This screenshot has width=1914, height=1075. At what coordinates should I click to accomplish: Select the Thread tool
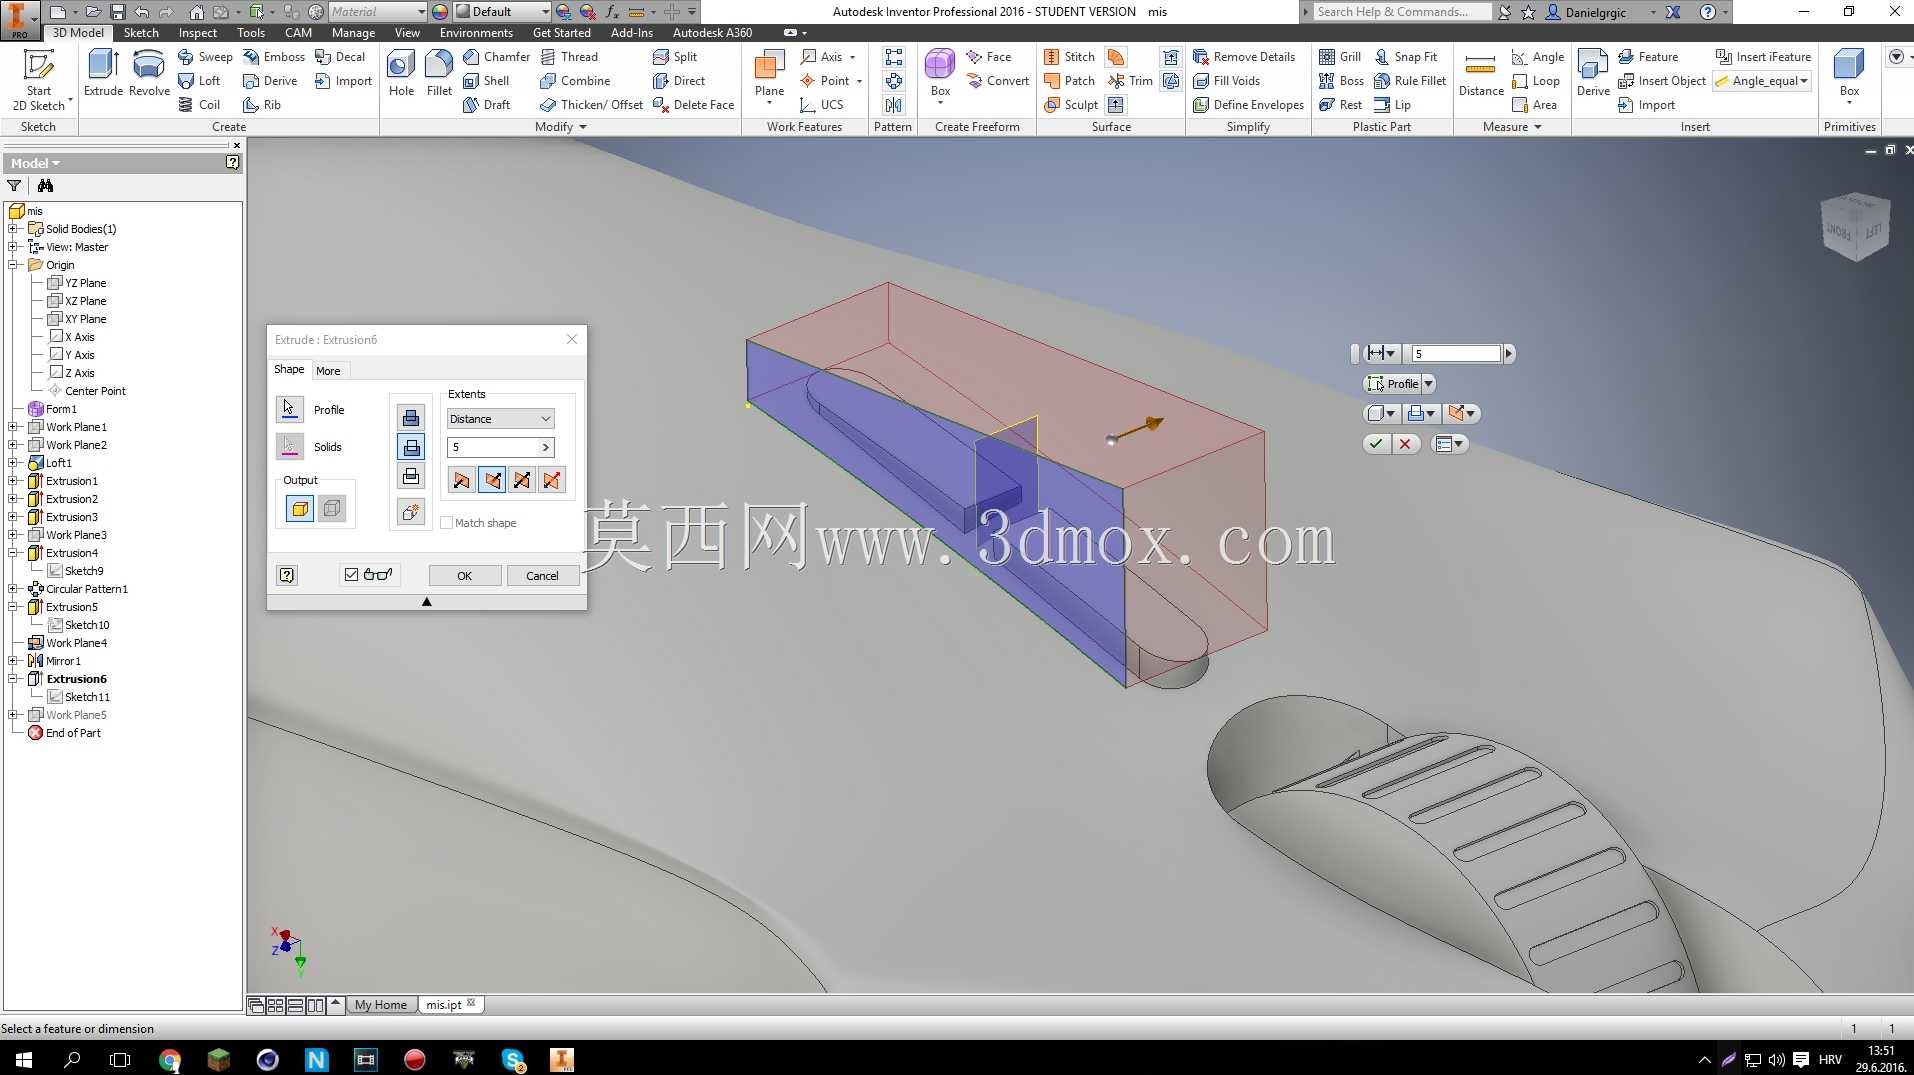569,57
